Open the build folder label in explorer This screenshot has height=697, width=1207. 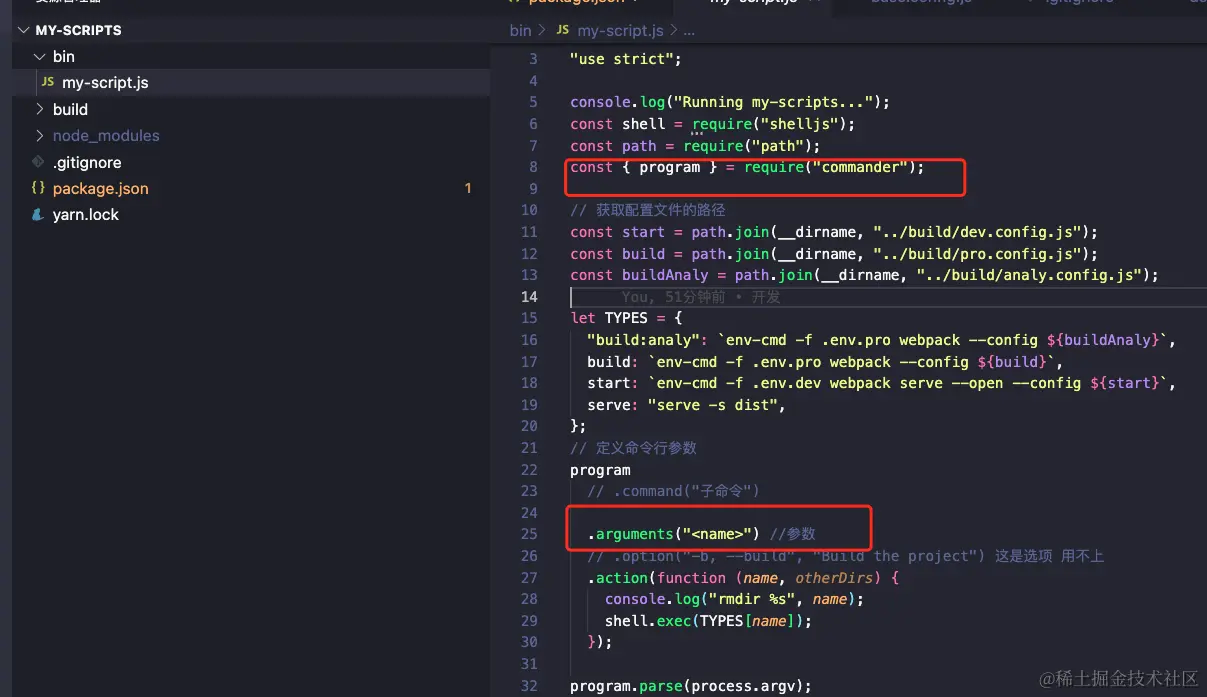[x=70, y=109]
